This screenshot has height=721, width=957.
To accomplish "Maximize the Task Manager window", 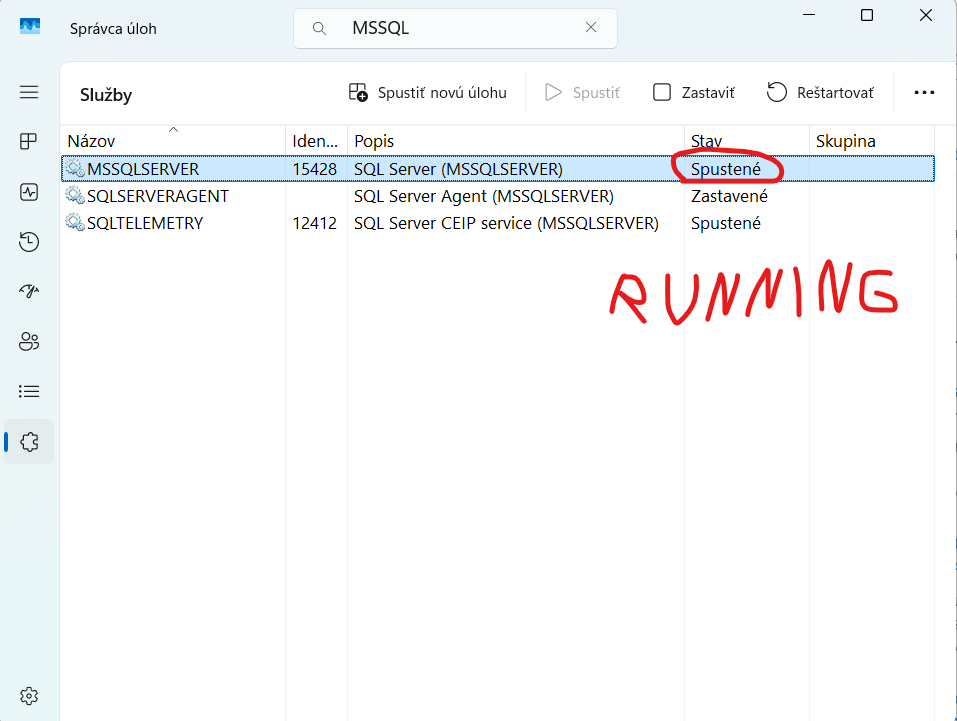I will click(867, 15).
